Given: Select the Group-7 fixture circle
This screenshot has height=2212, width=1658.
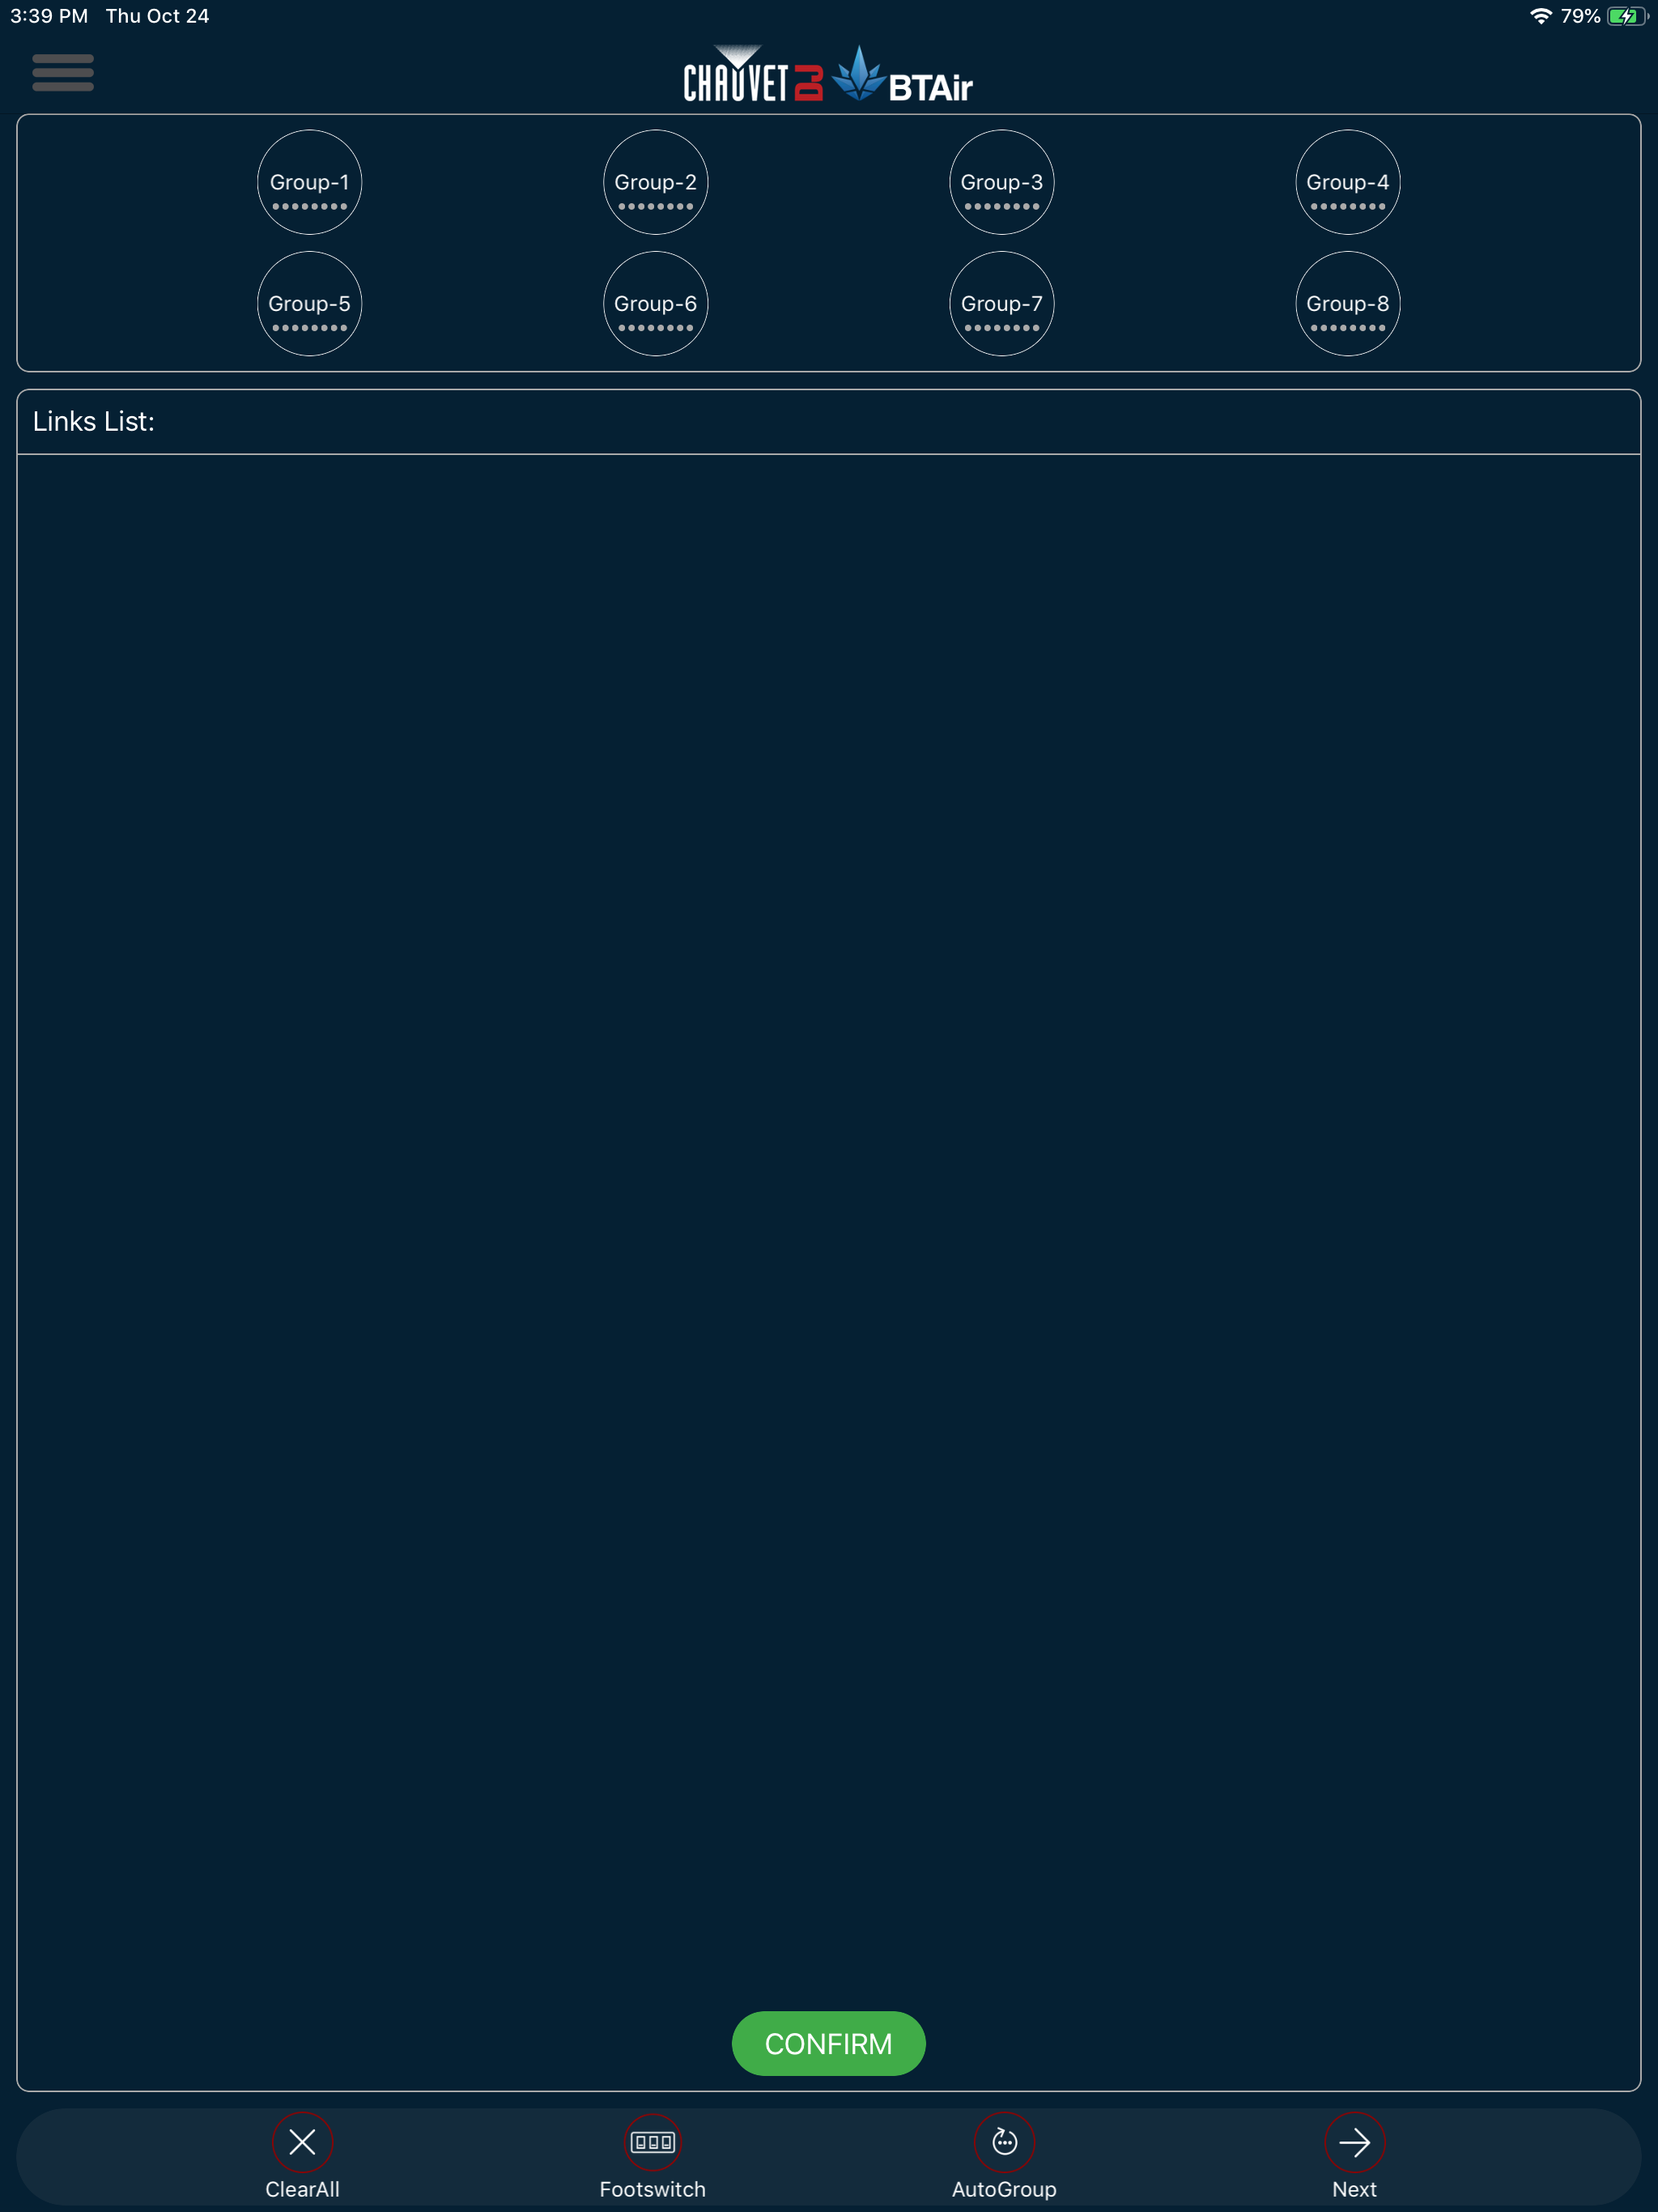Looking at the screenshot, I should (x=1002, y=304).
